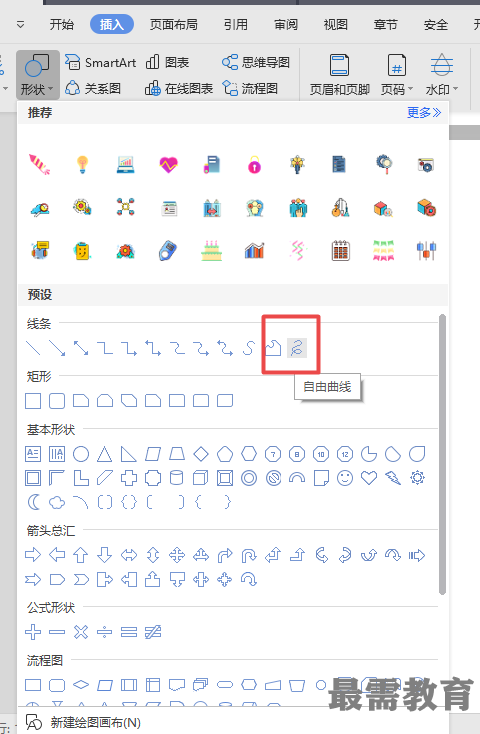Viewport: 480px width, 734px height.
Task: Switch to the 页面布局 tab
Action: pyautogui.click(x=173, y=24)
